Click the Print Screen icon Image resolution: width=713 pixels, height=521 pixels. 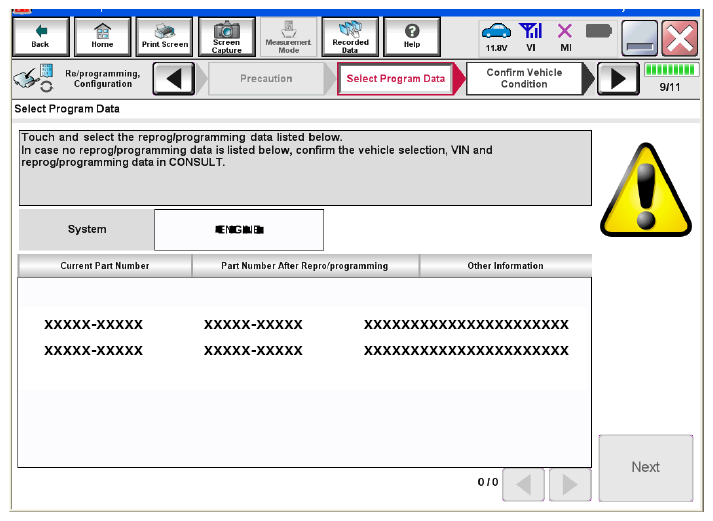[164, 36]
